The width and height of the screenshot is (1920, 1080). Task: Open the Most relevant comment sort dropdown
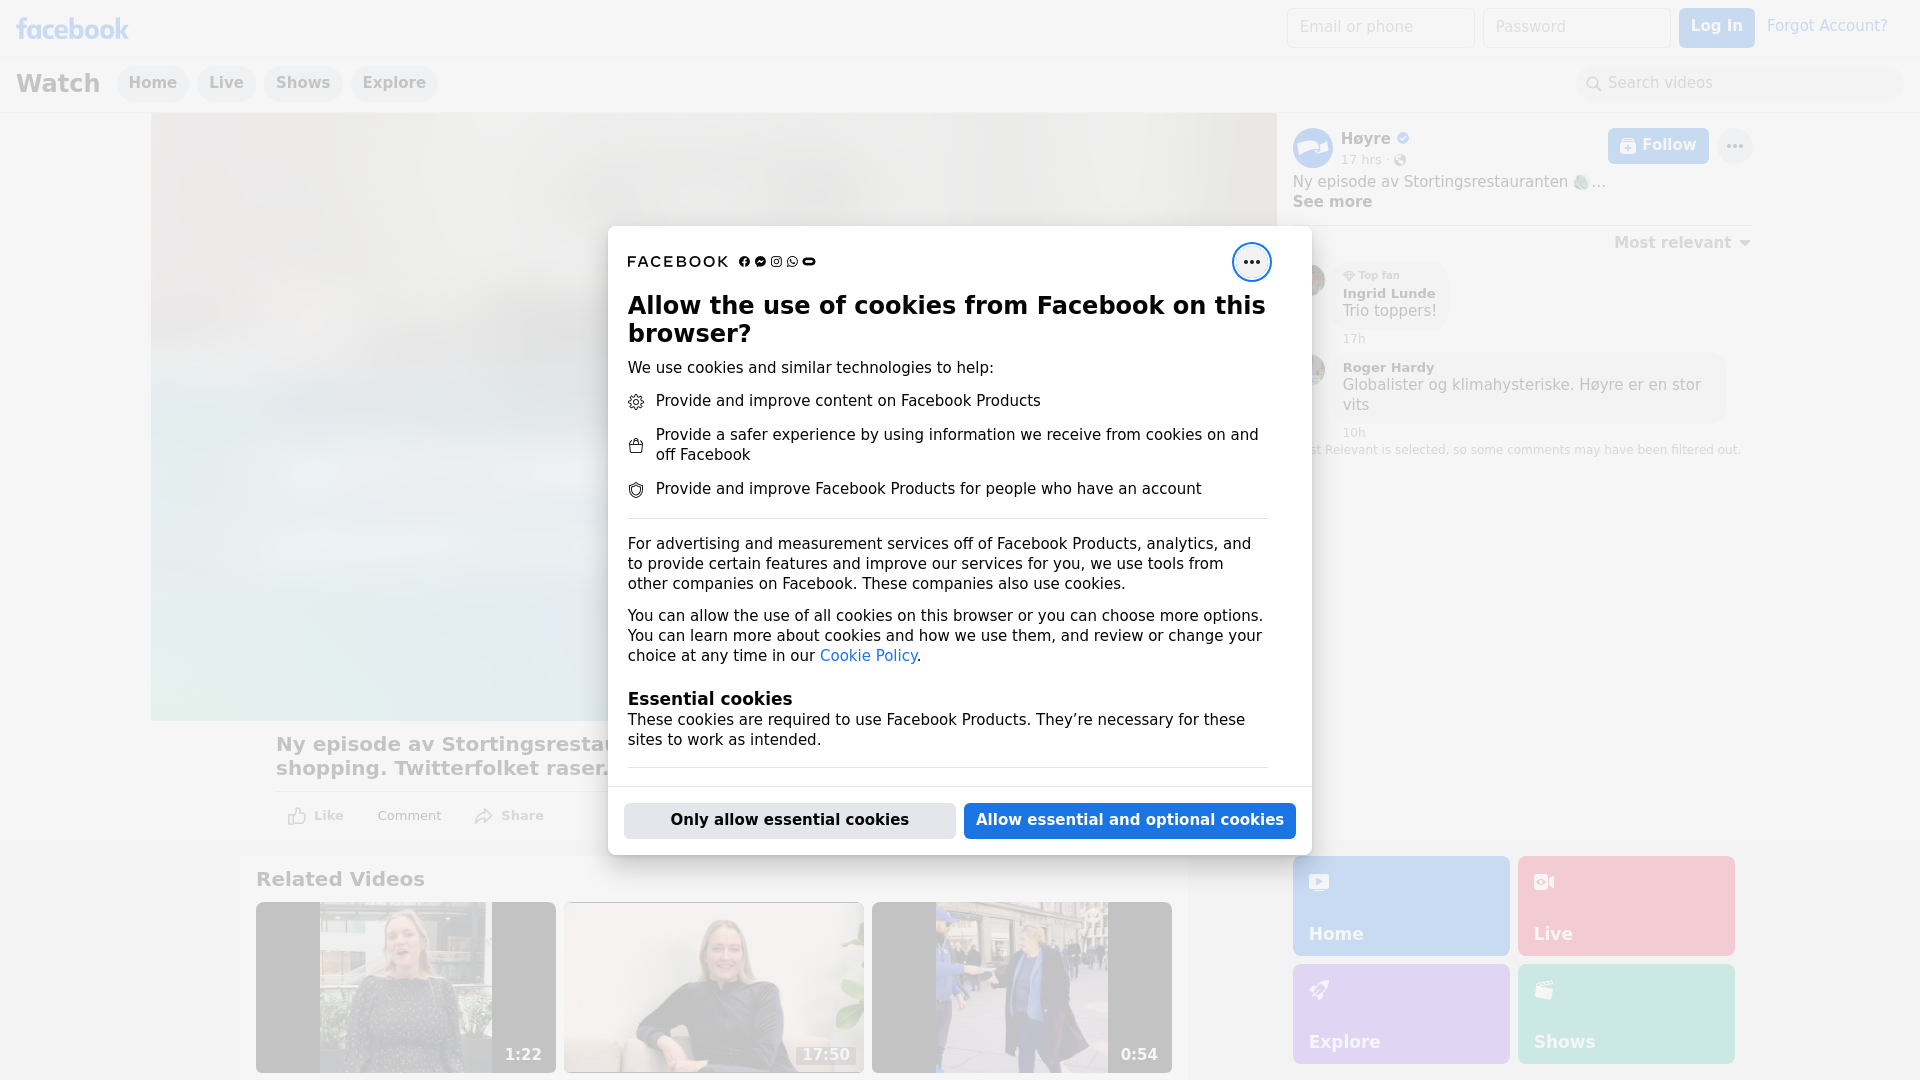(x=1682, y=243)
